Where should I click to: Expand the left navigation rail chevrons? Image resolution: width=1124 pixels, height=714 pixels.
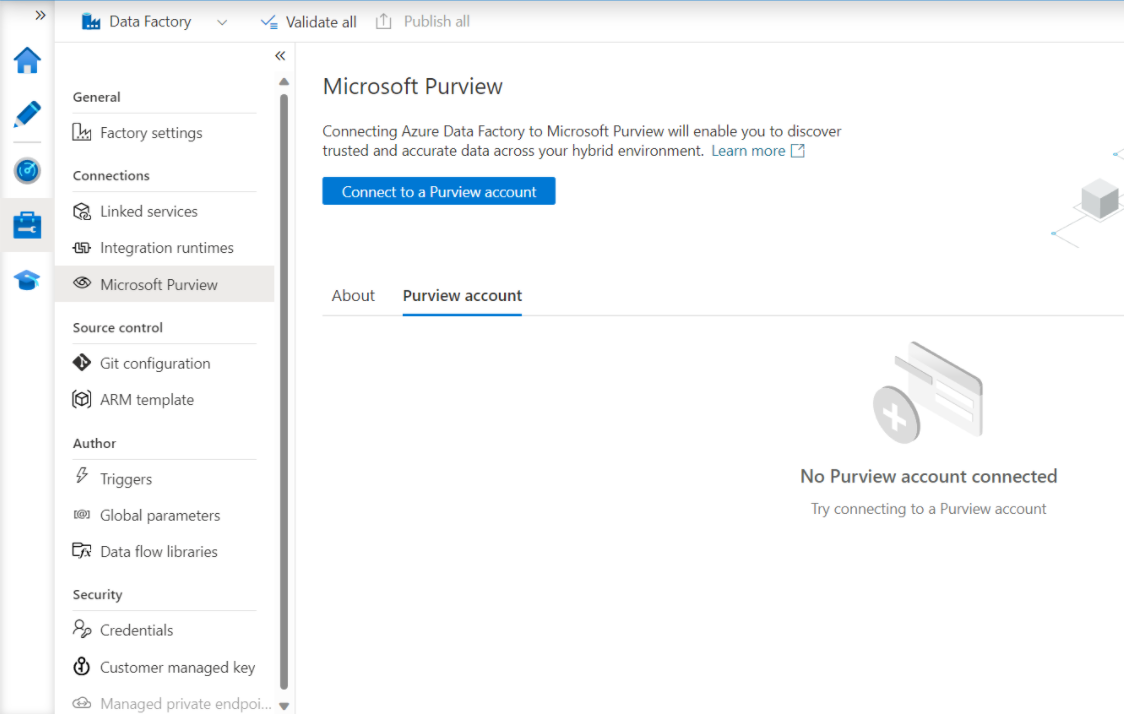pyautogui.click(x=40, y=15)
